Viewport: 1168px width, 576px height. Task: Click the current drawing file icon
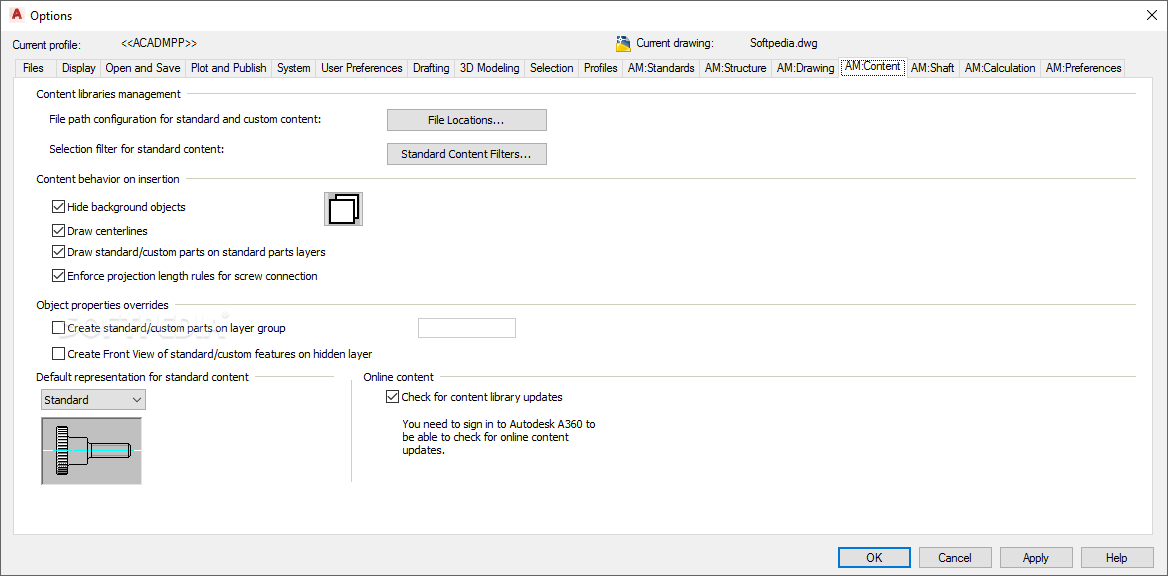623,43
